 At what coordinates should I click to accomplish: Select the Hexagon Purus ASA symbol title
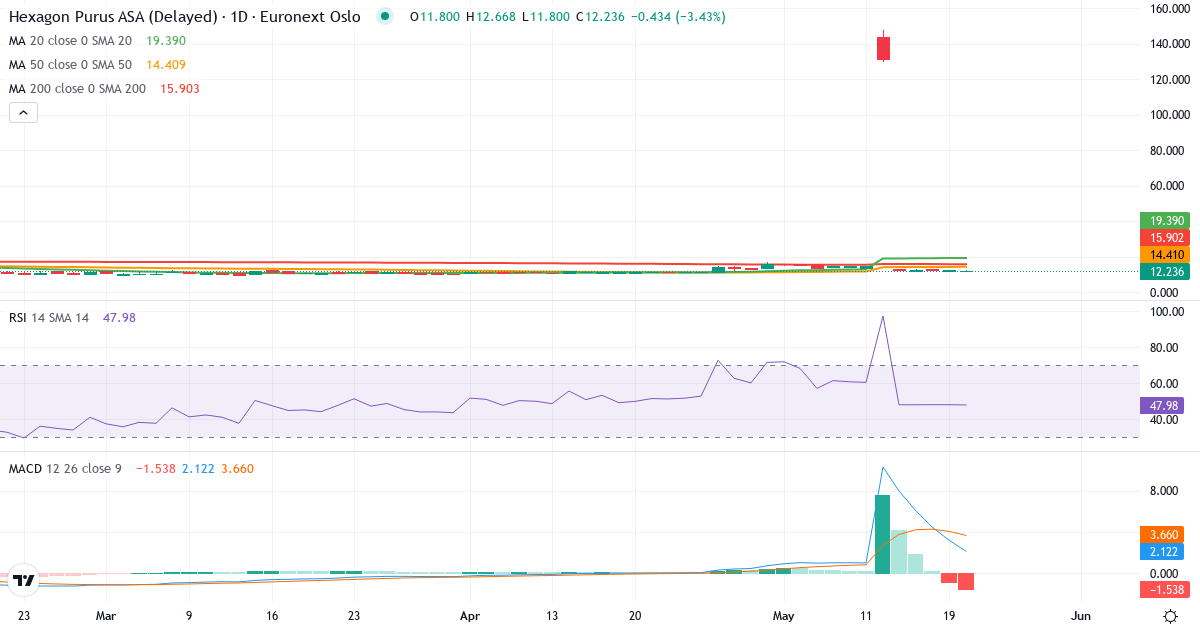click(184, 17)
